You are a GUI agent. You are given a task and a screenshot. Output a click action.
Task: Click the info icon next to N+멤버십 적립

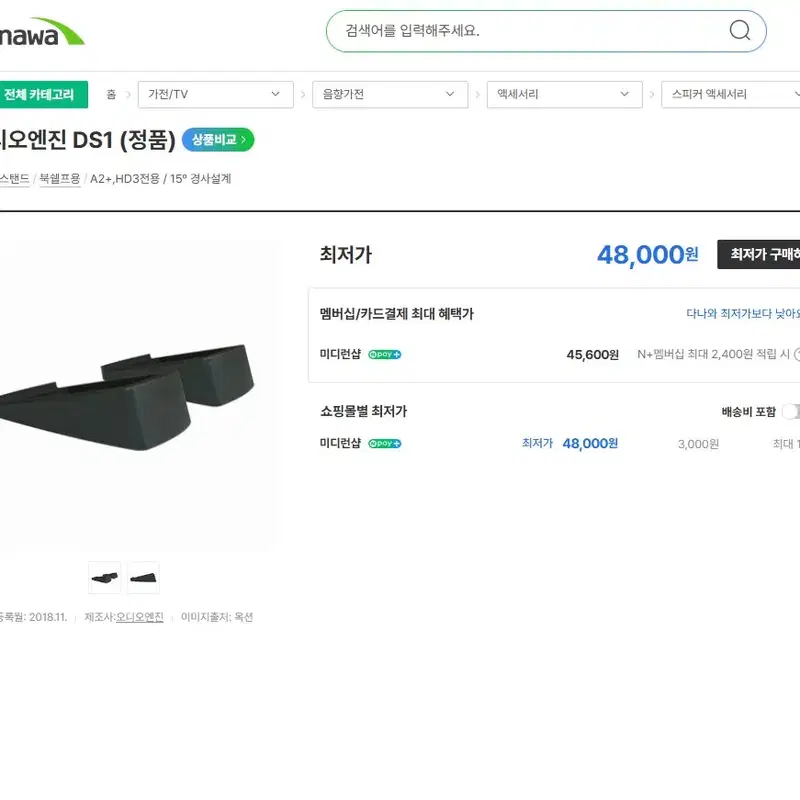[797, 355]
